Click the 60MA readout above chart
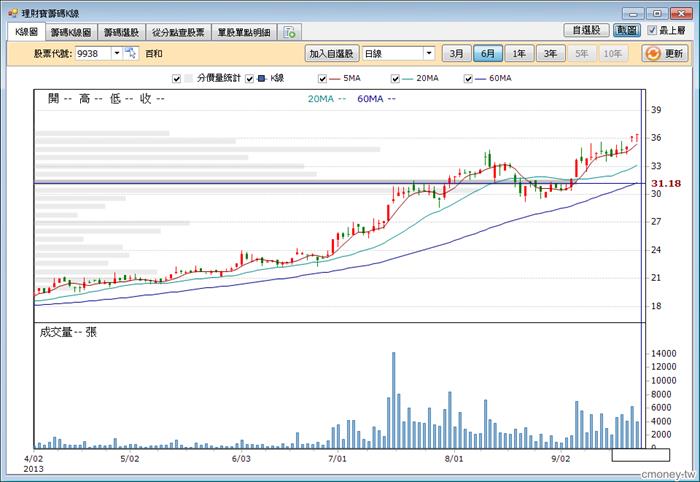The image size is (700, 482). pos(376,99)
